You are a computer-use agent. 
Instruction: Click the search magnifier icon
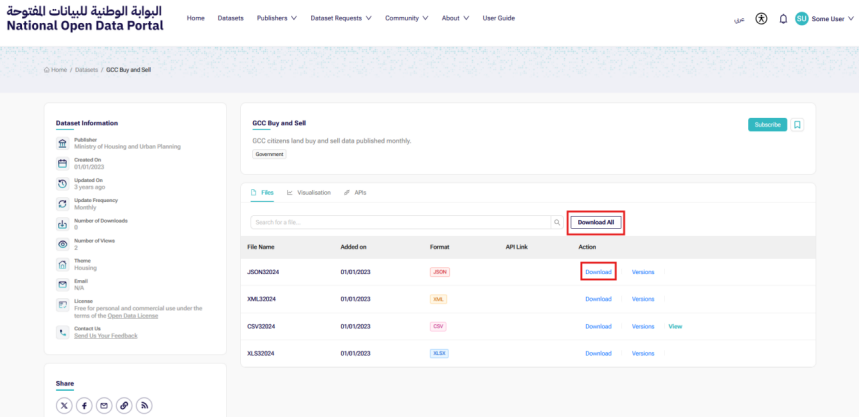tap(557, 222)
